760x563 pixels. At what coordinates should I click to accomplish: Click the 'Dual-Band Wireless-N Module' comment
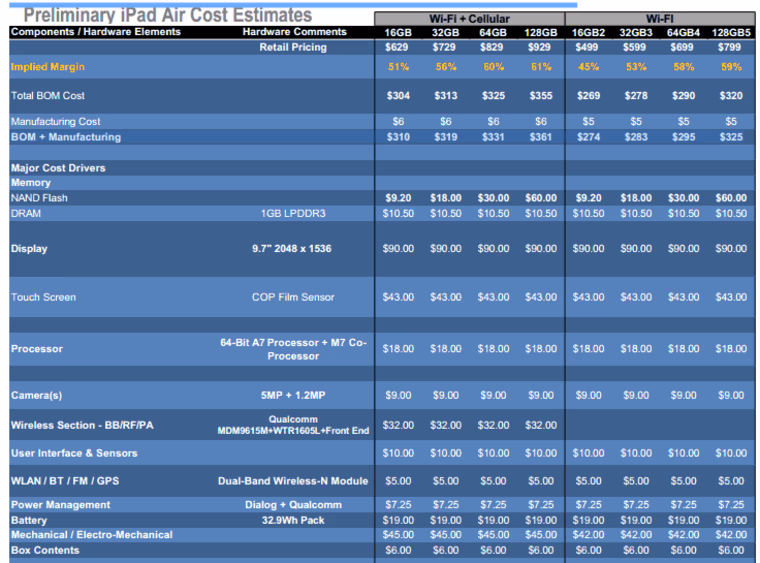293,481
